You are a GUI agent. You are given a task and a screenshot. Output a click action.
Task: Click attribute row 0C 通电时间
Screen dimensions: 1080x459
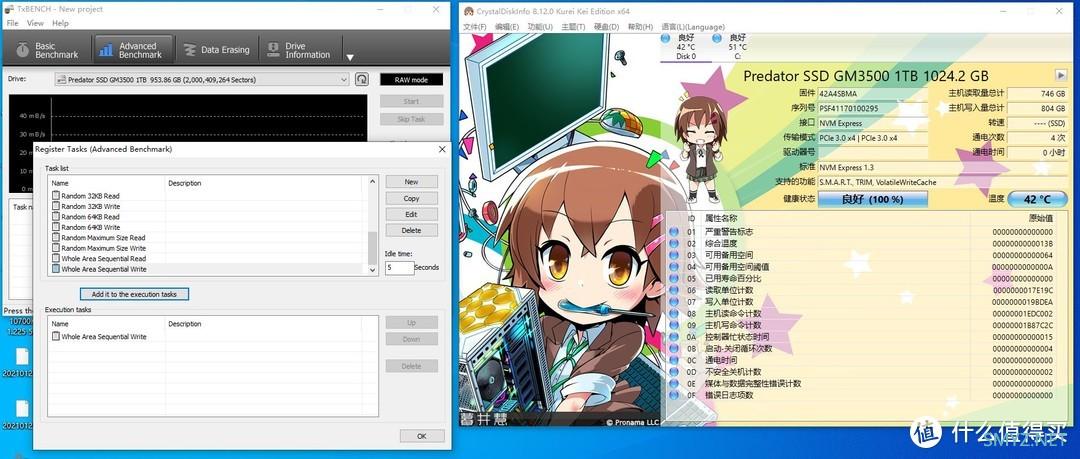(x=868, y=360)
